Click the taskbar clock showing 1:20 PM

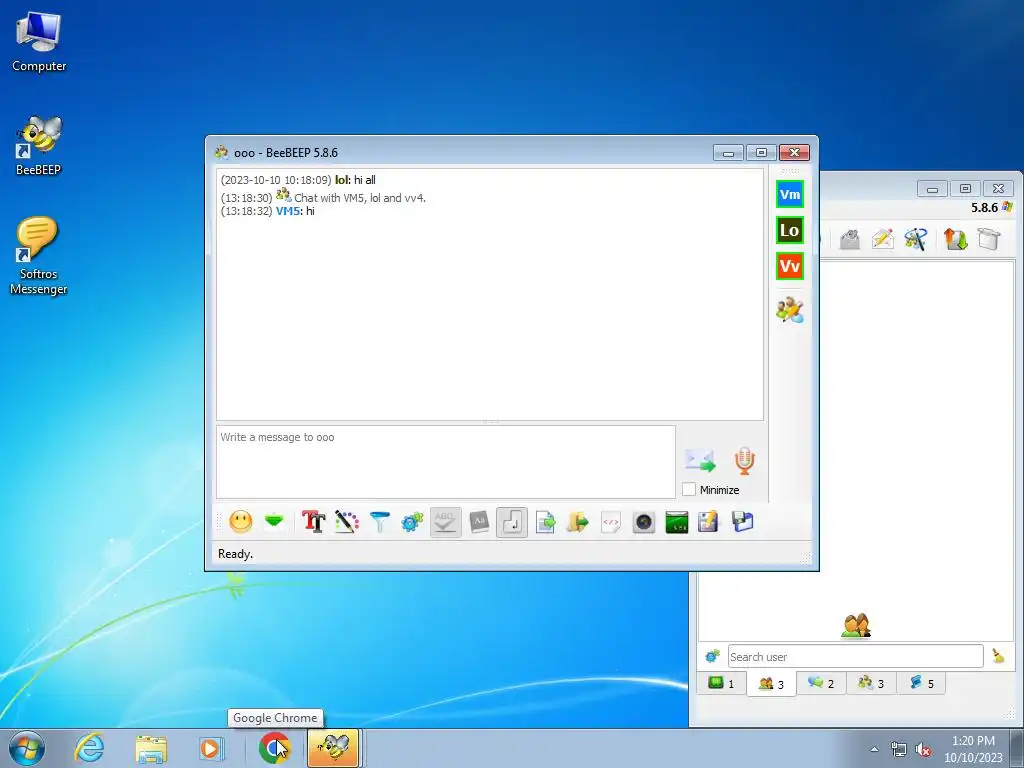(x=973, y=749)
